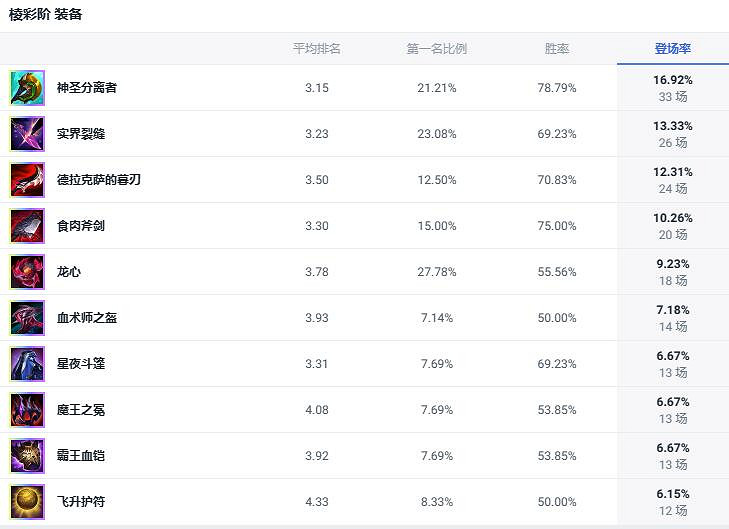
Task: Click the 棱彩阶 装备 section heading
Action: click(x=46, y=15)
